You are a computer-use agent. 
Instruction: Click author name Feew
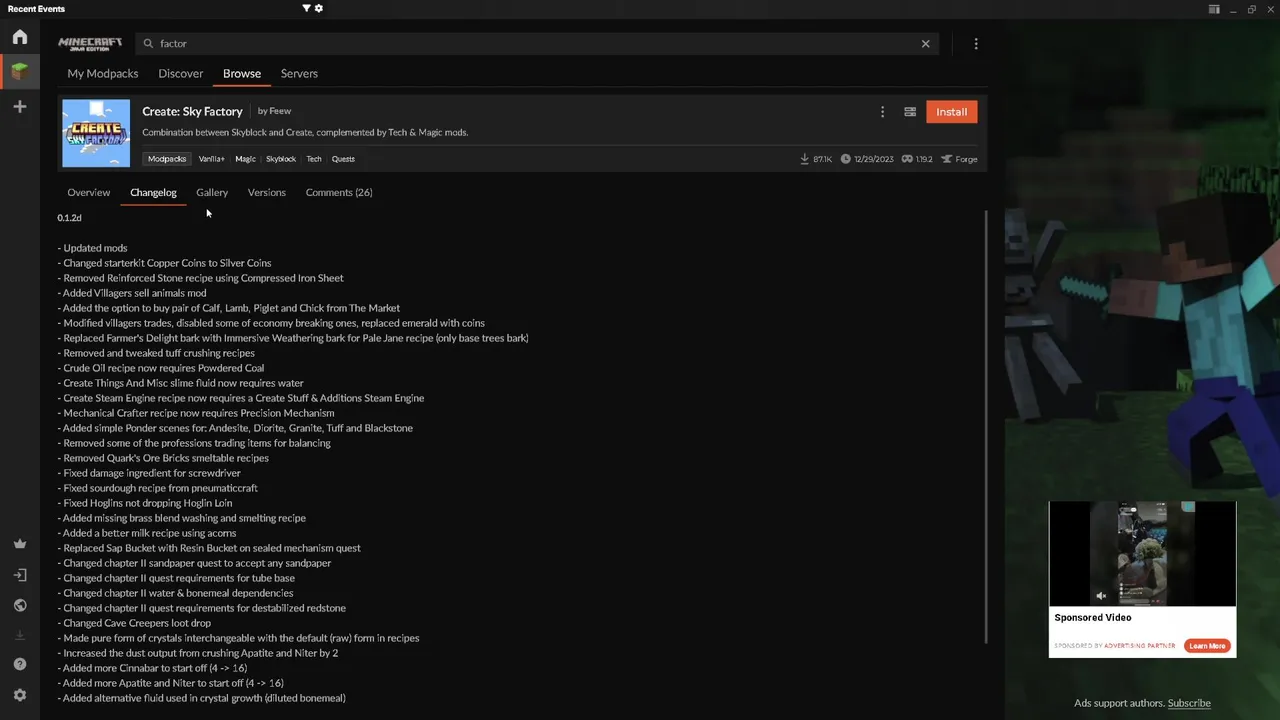click(x=280, y=111)
